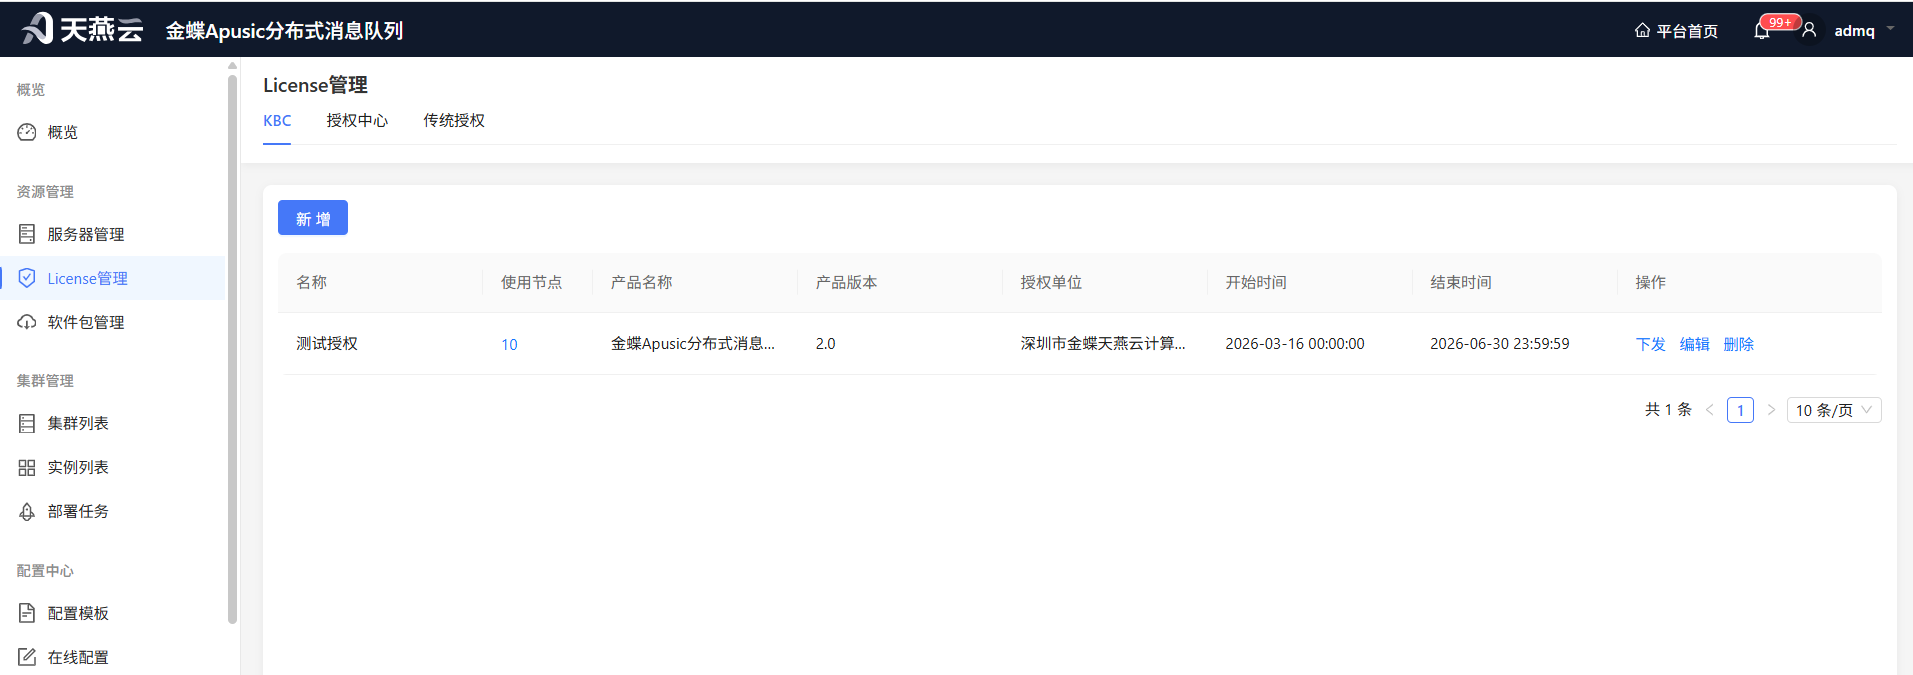
Task: Click the 配置模板 document icon
Action: tap(27, 613)
